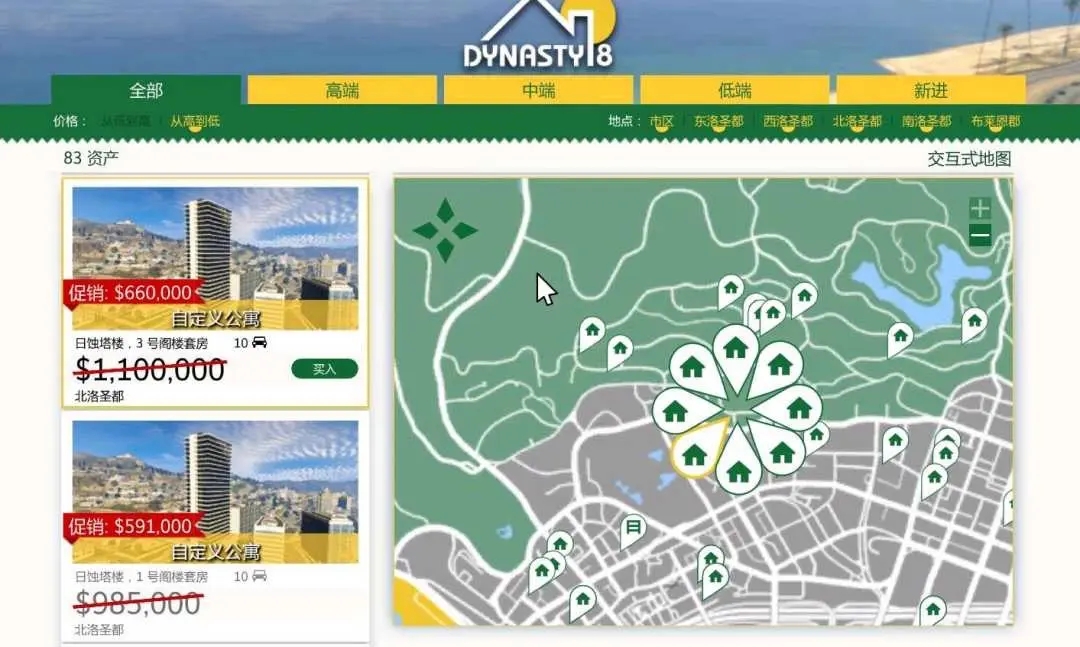Pick the upper-left house petal in the flower cluster

coord(696,369)
